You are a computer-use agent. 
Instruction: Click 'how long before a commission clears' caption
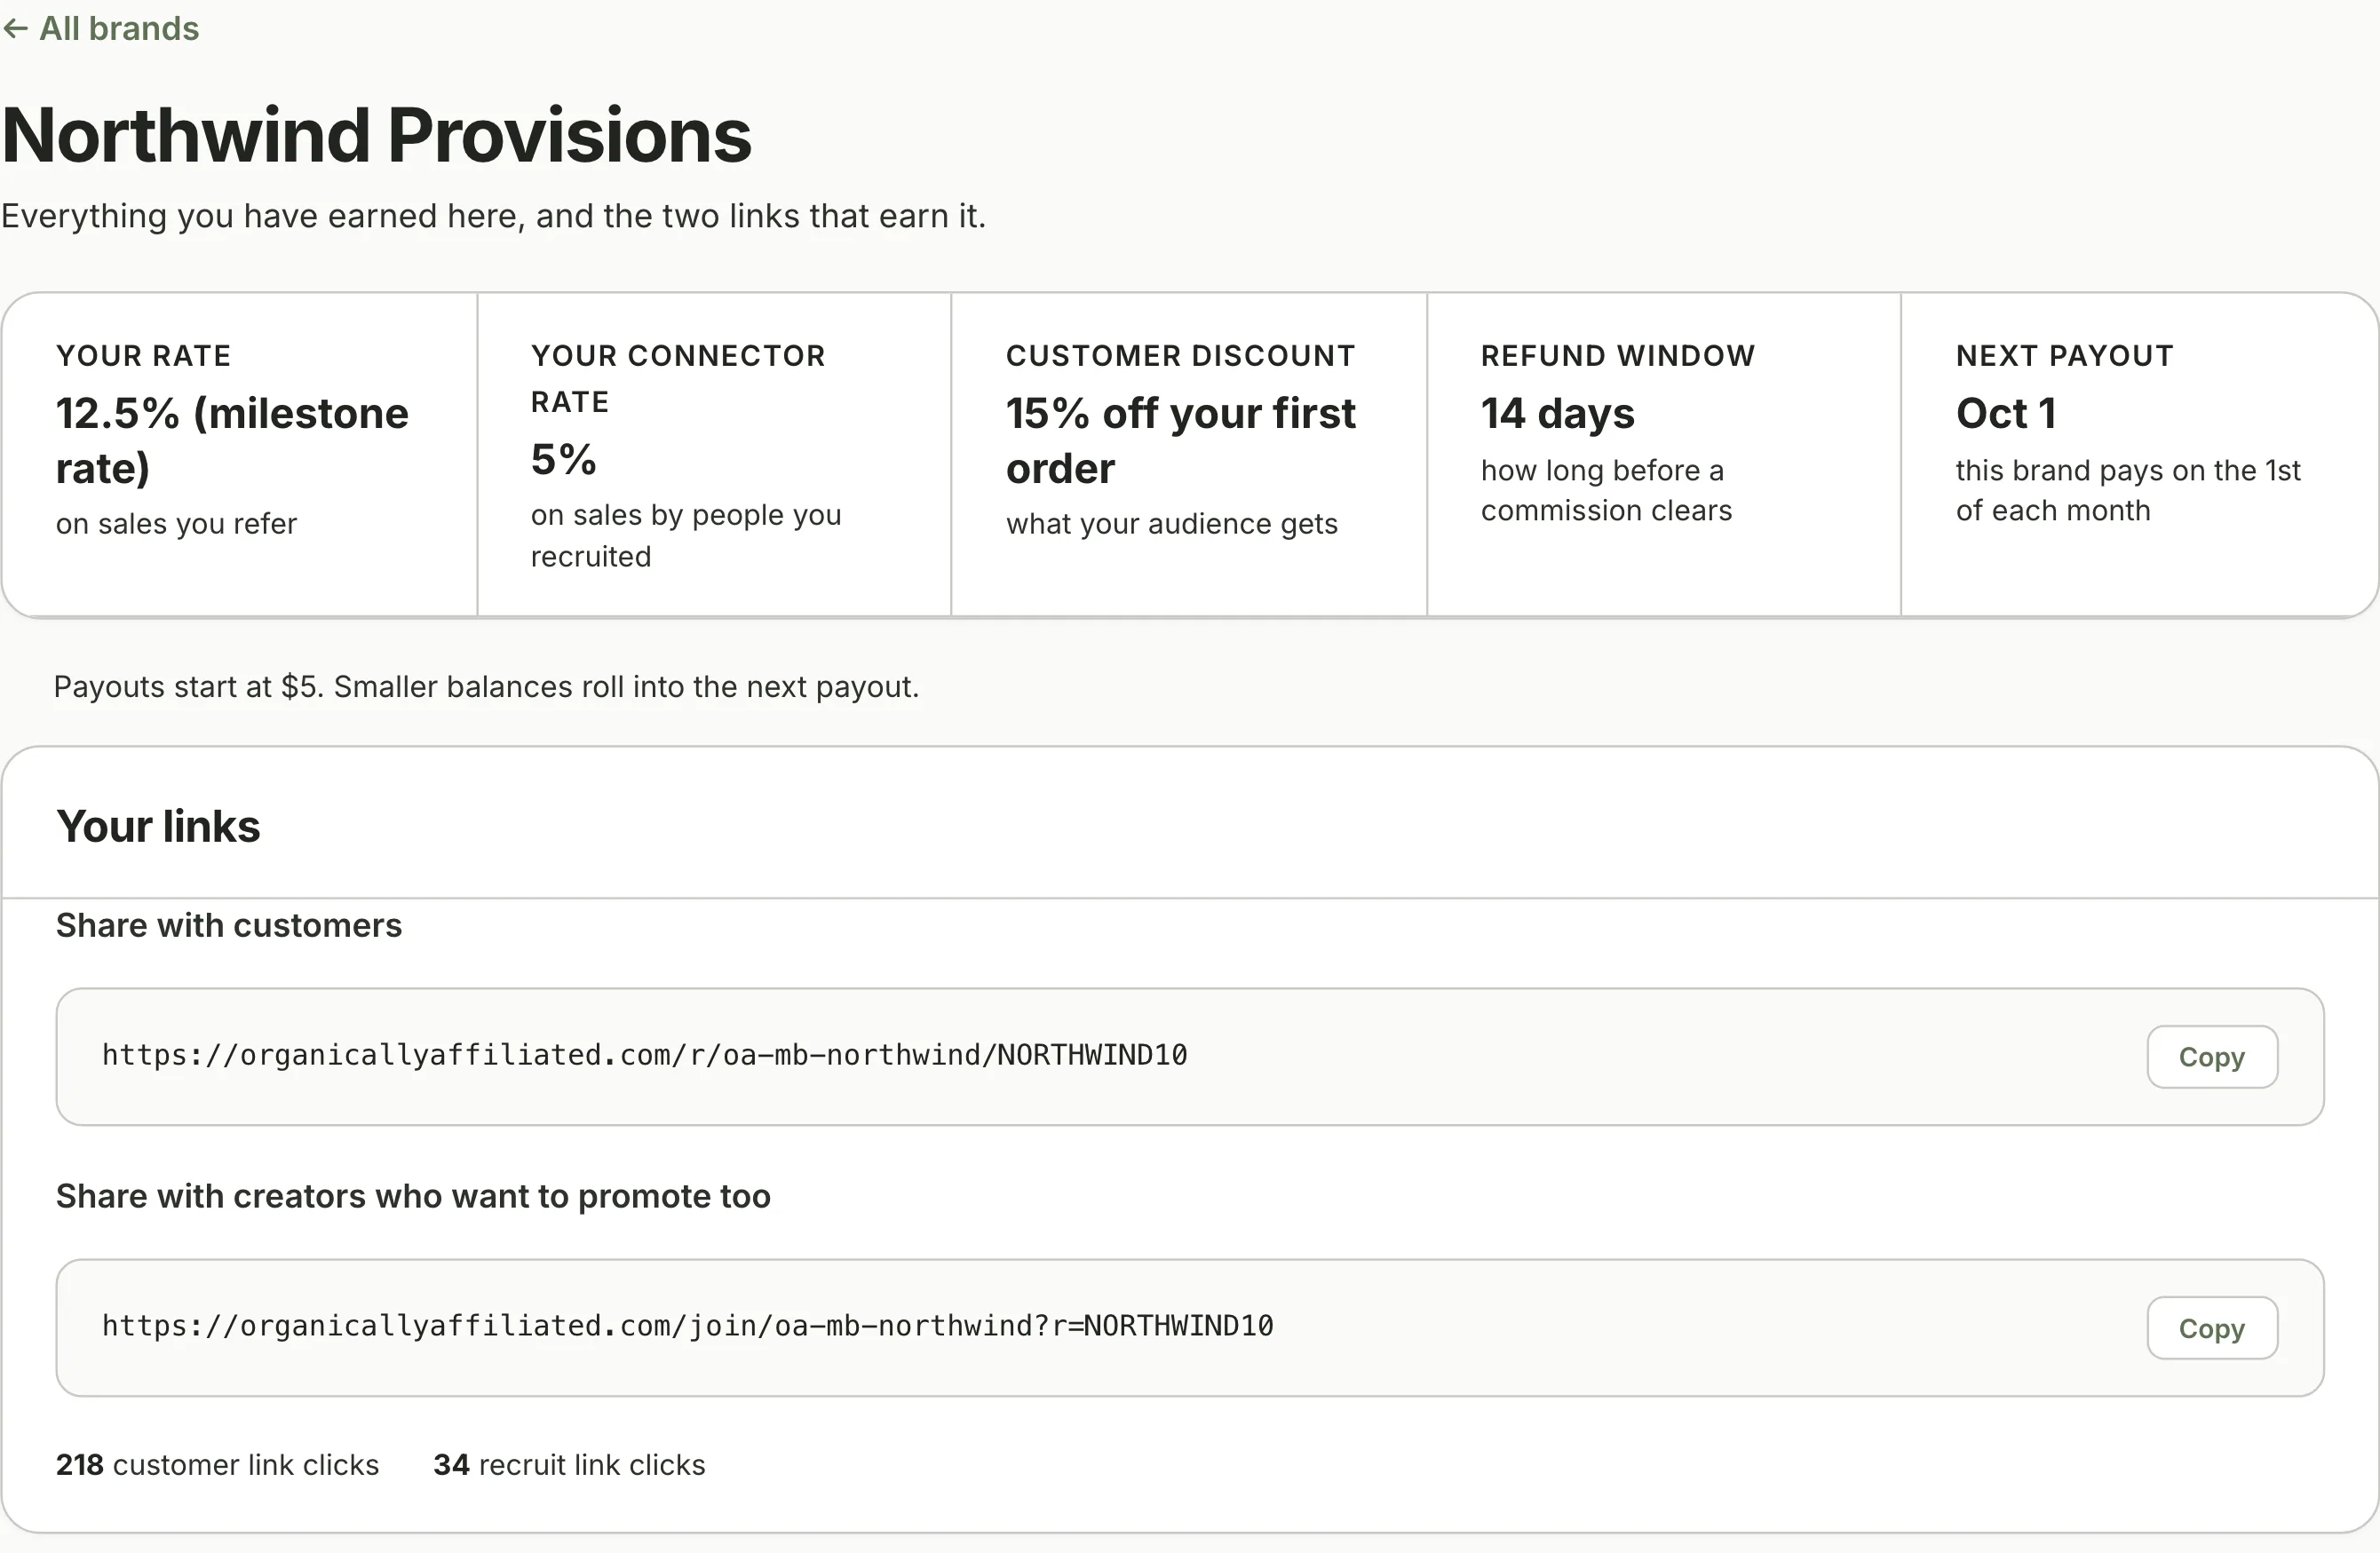1606,490
